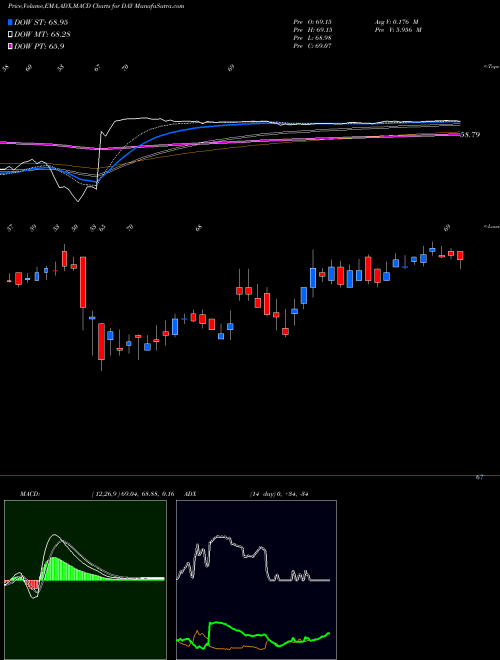This screenshot has height=660, width=500.
Task: Click the last red candlestick on the right
Action: pos(460,255)
